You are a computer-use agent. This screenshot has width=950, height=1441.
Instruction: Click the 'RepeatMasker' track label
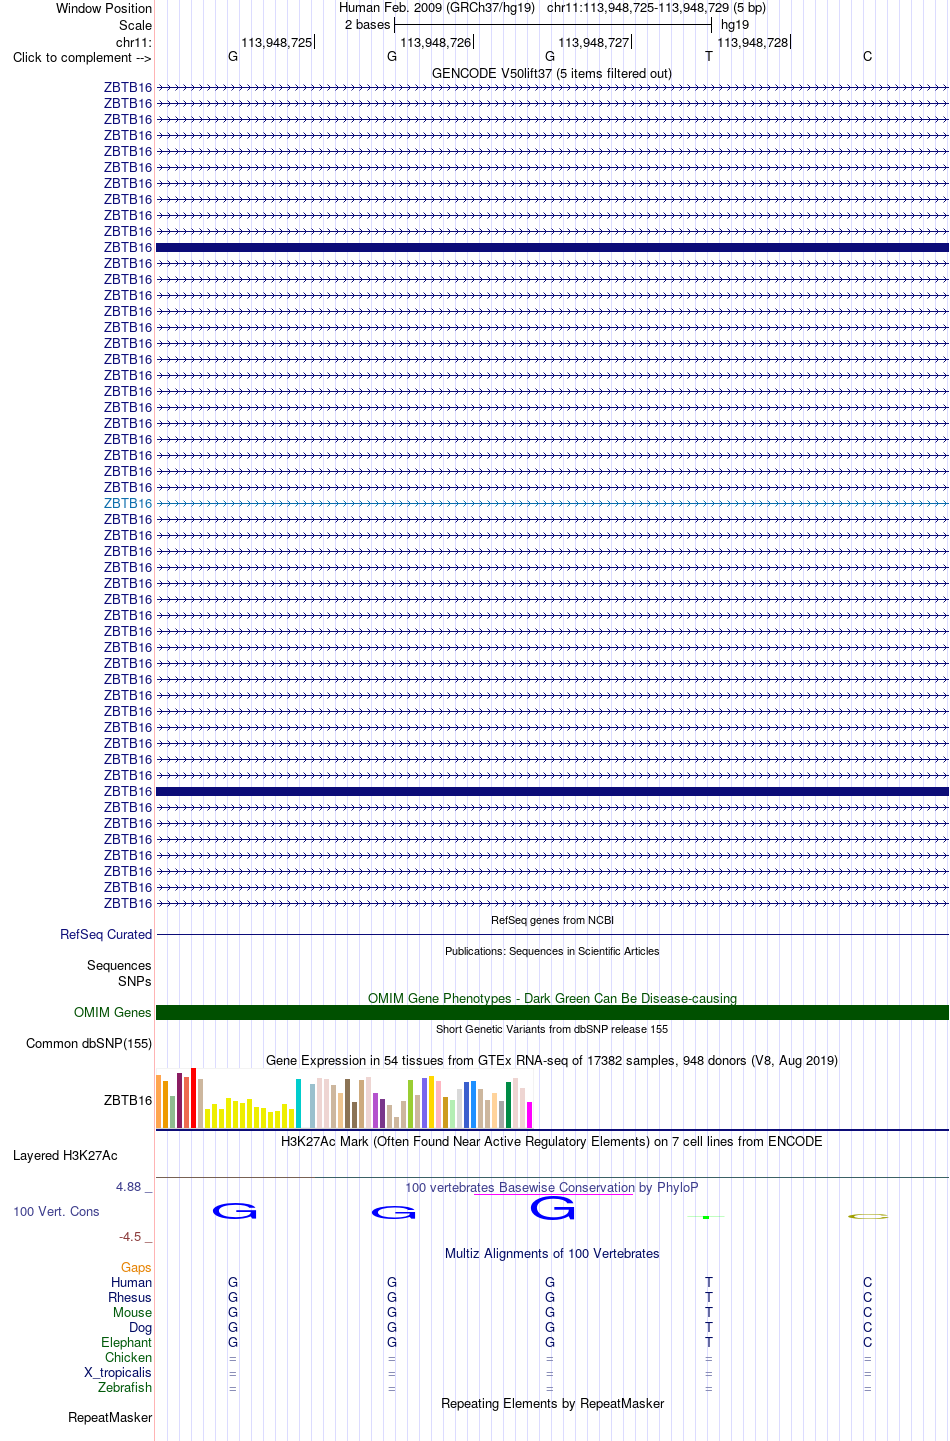(110, 1417)
